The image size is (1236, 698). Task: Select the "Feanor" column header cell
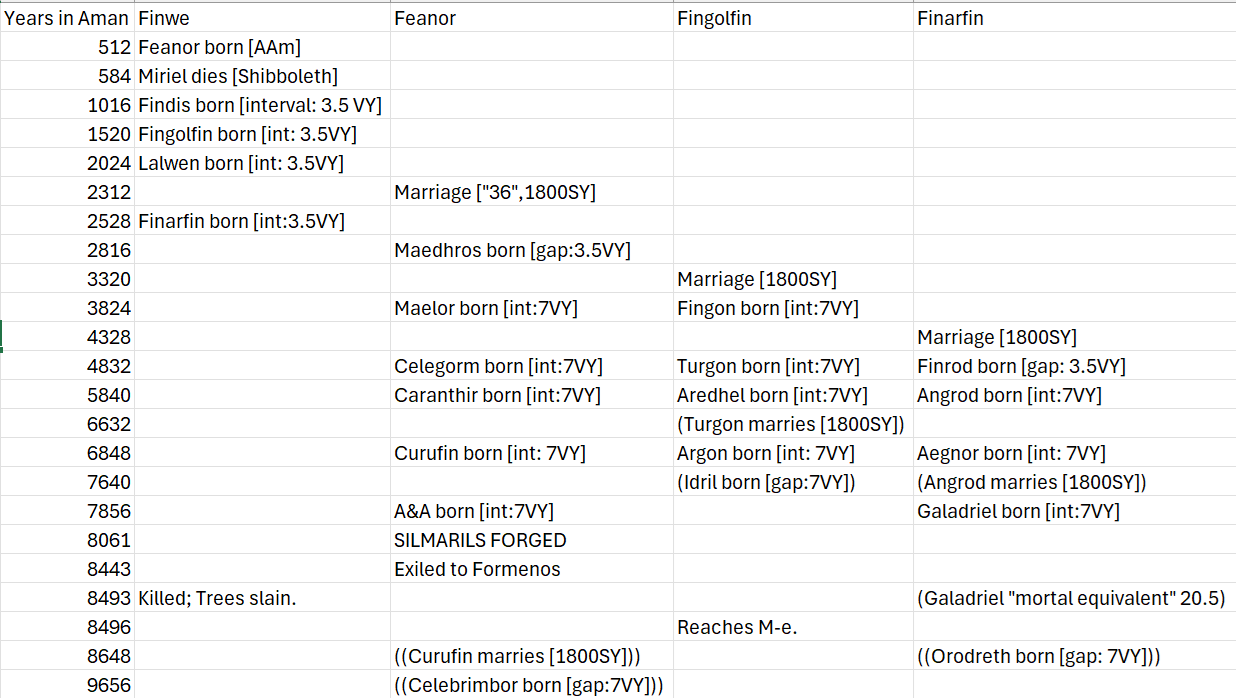(532, 18)
